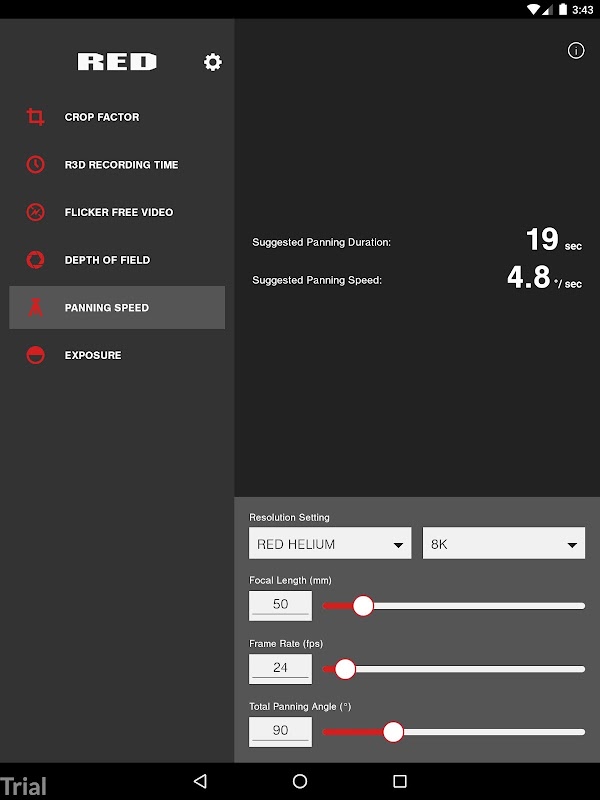
Task: Select the Crop Factor crop icon
Action: (35, 117)
